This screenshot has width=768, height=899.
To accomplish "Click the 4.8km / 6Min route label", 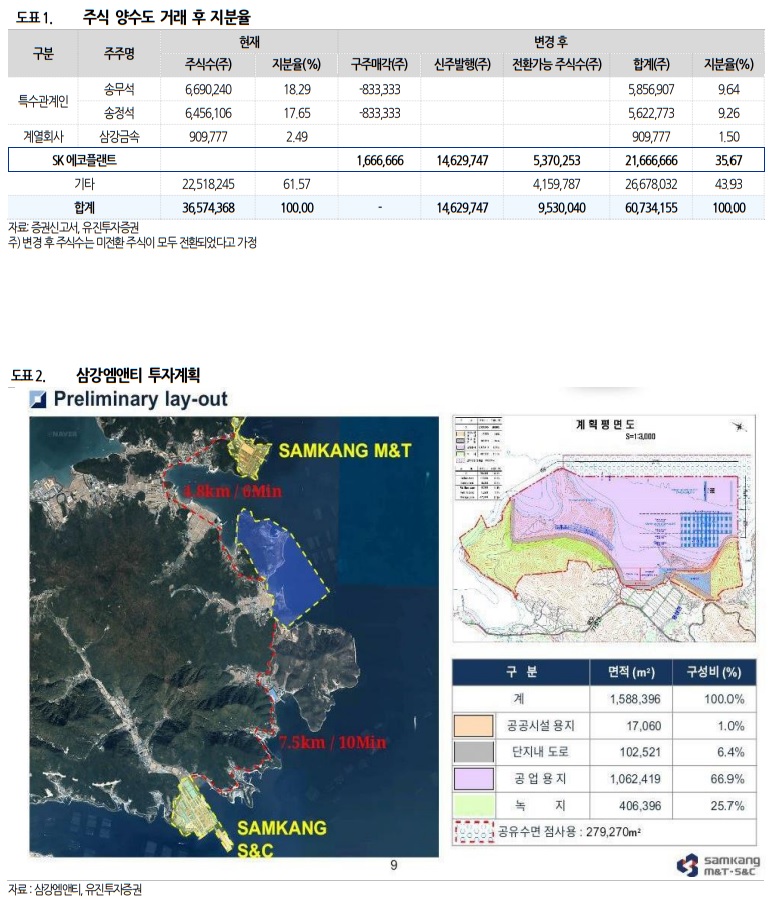I will pyautogui.click(x=232, y=491).
